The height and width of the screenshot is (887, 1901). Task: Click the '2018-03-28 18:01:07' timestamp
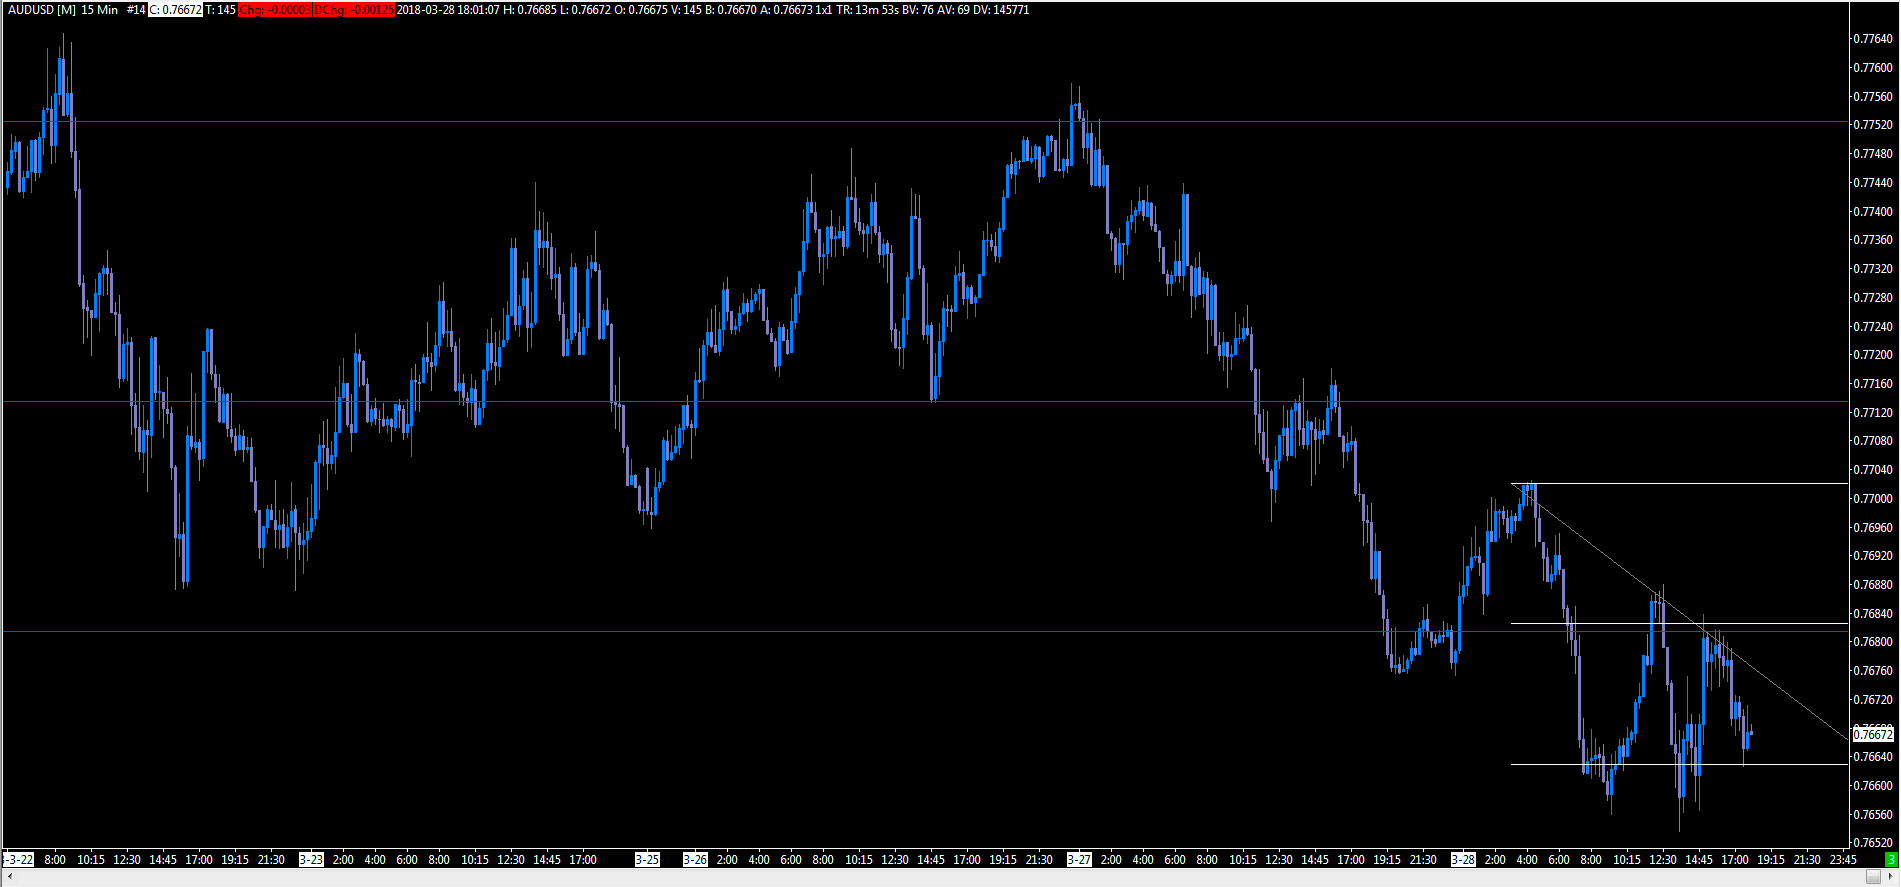click(448, 10)
